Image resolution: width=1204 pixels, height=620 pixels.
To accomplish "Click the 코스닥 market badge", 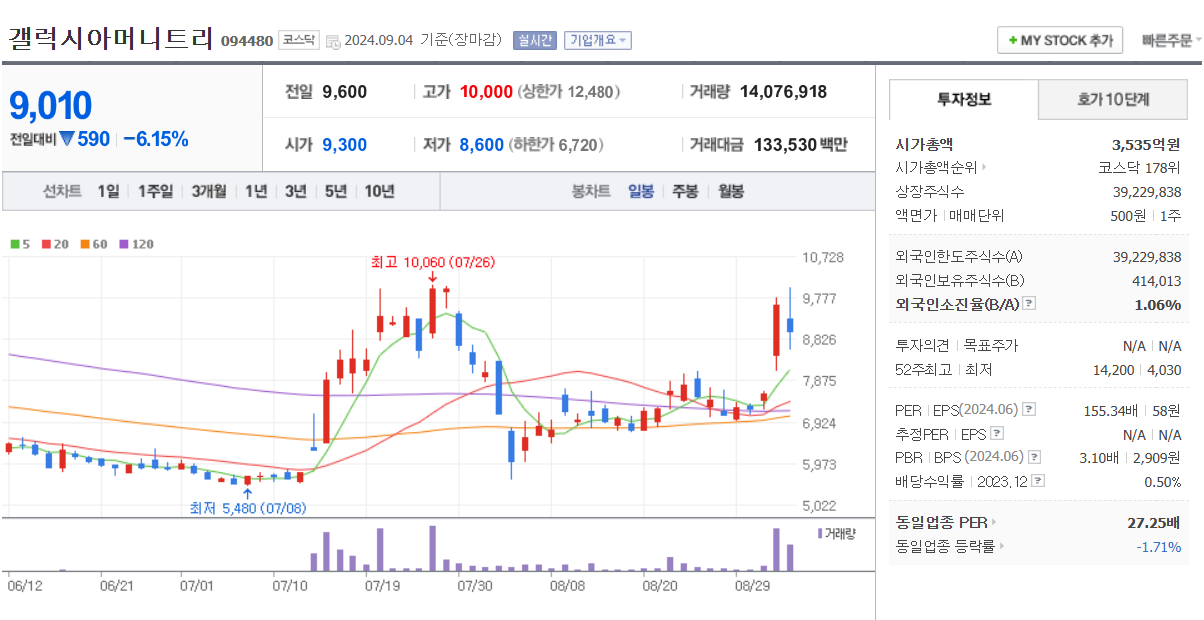I will coord(299,41).
